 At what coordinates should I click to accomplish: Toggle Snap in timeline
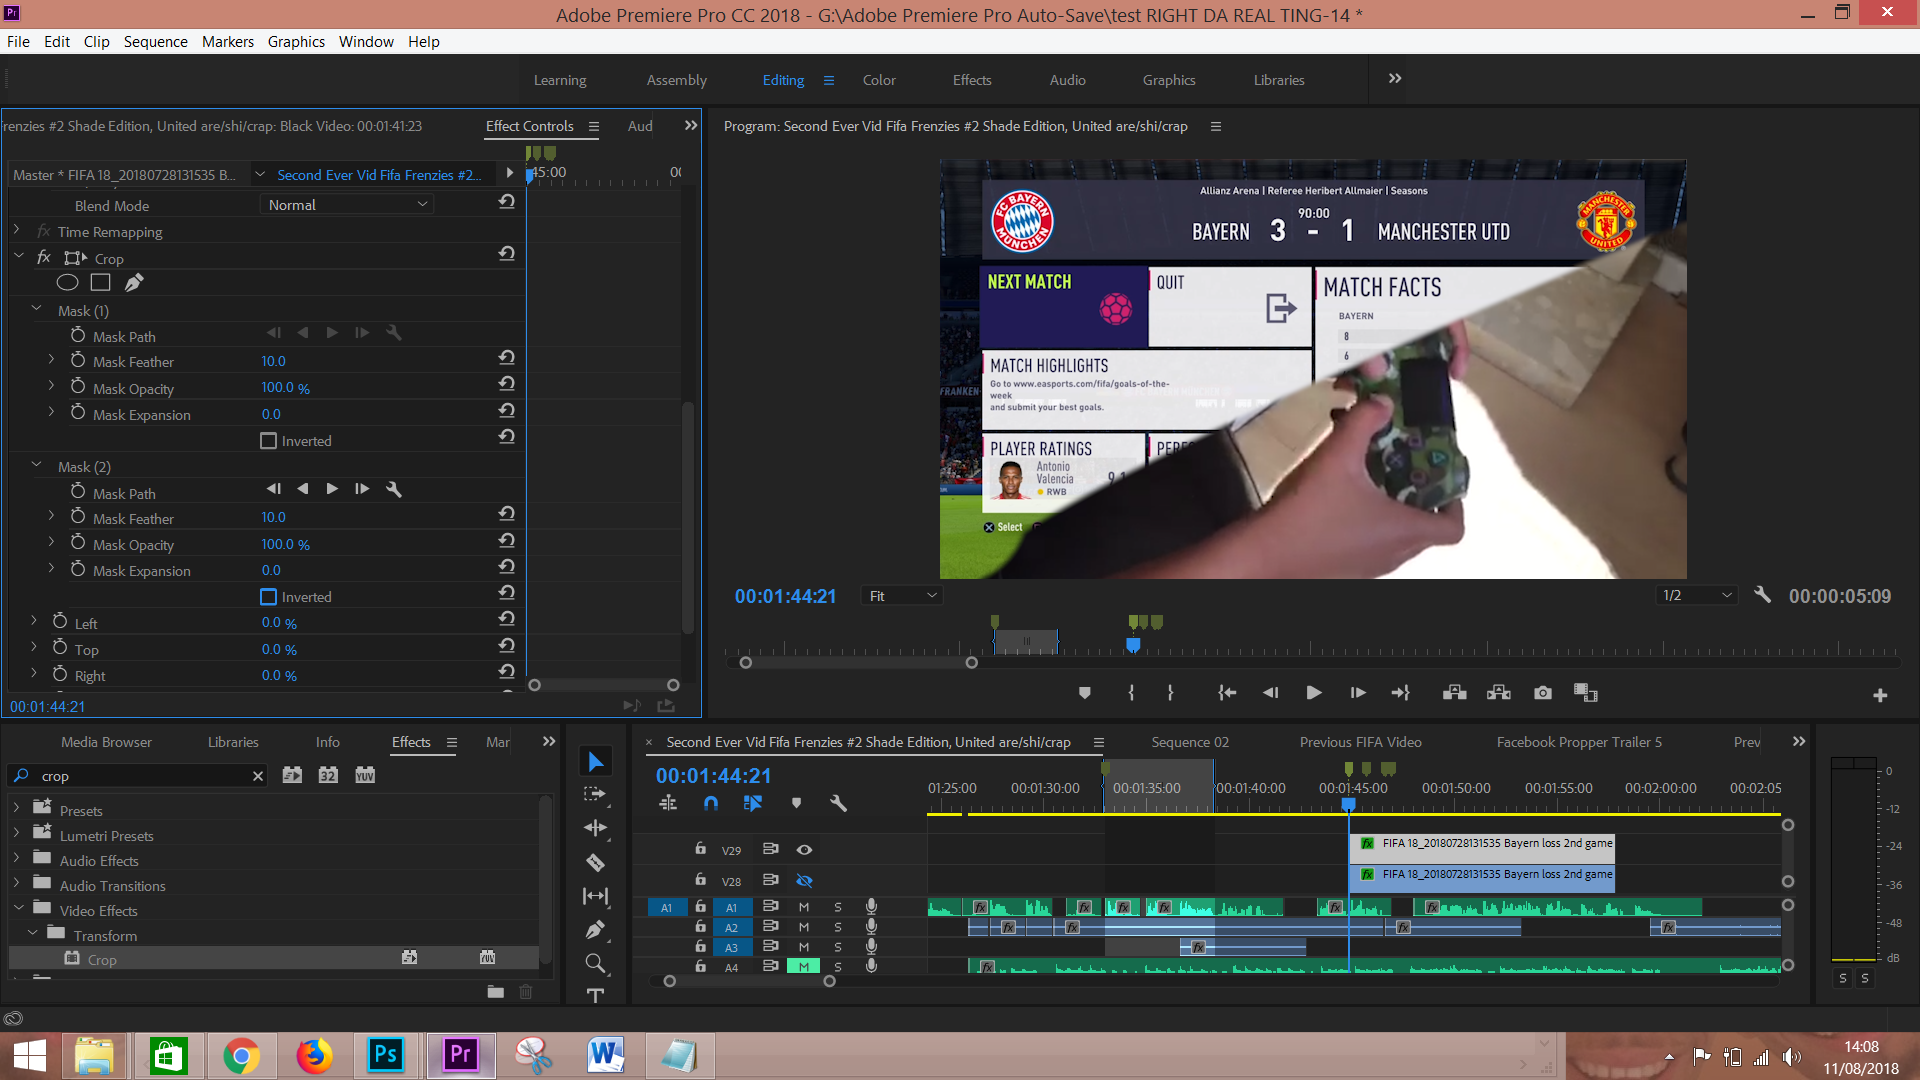711,803
